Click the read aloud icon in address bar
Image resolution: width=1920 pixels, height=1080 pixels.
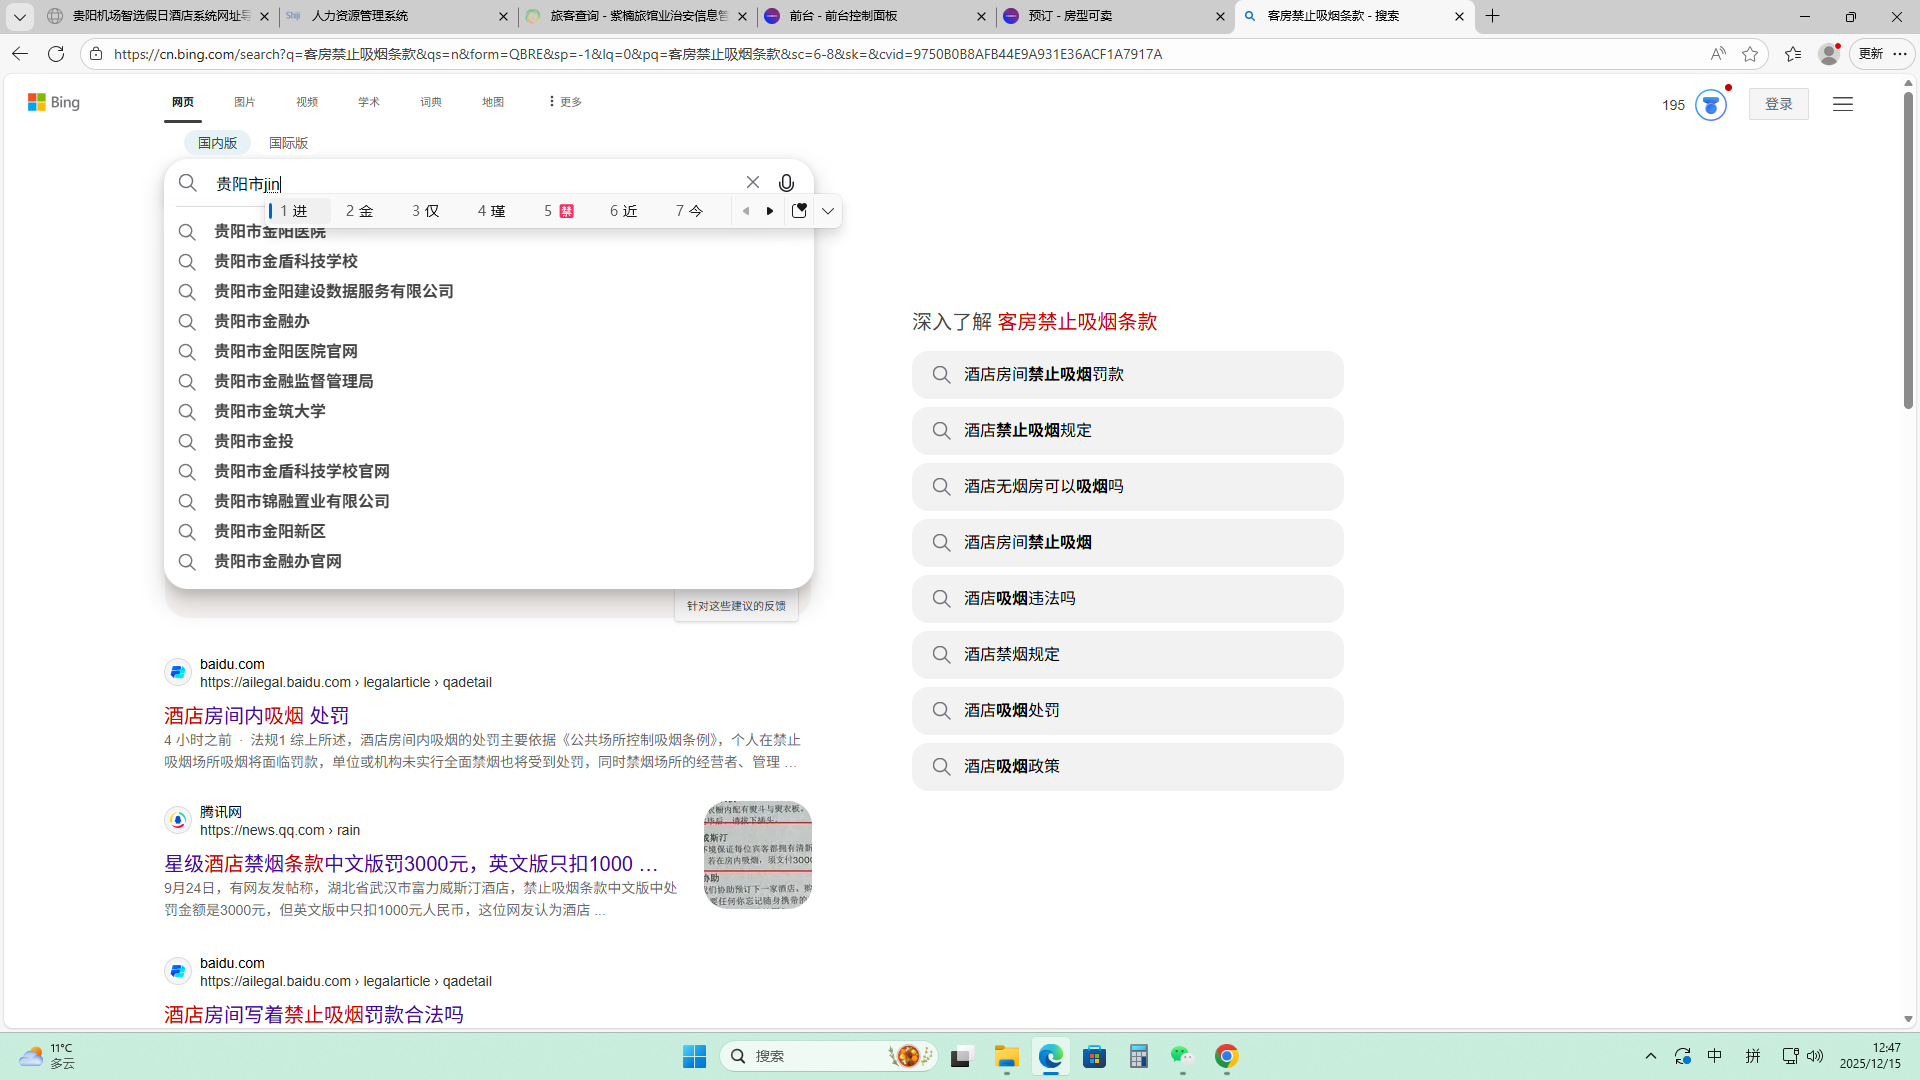[x=1717, y=54]
